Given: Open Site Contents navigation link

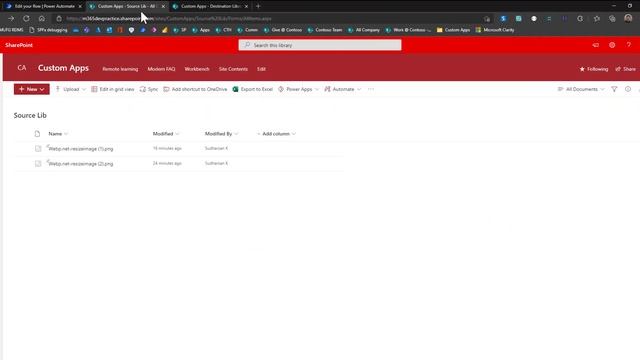Looking at the screenshot, I should pos(233,69).
